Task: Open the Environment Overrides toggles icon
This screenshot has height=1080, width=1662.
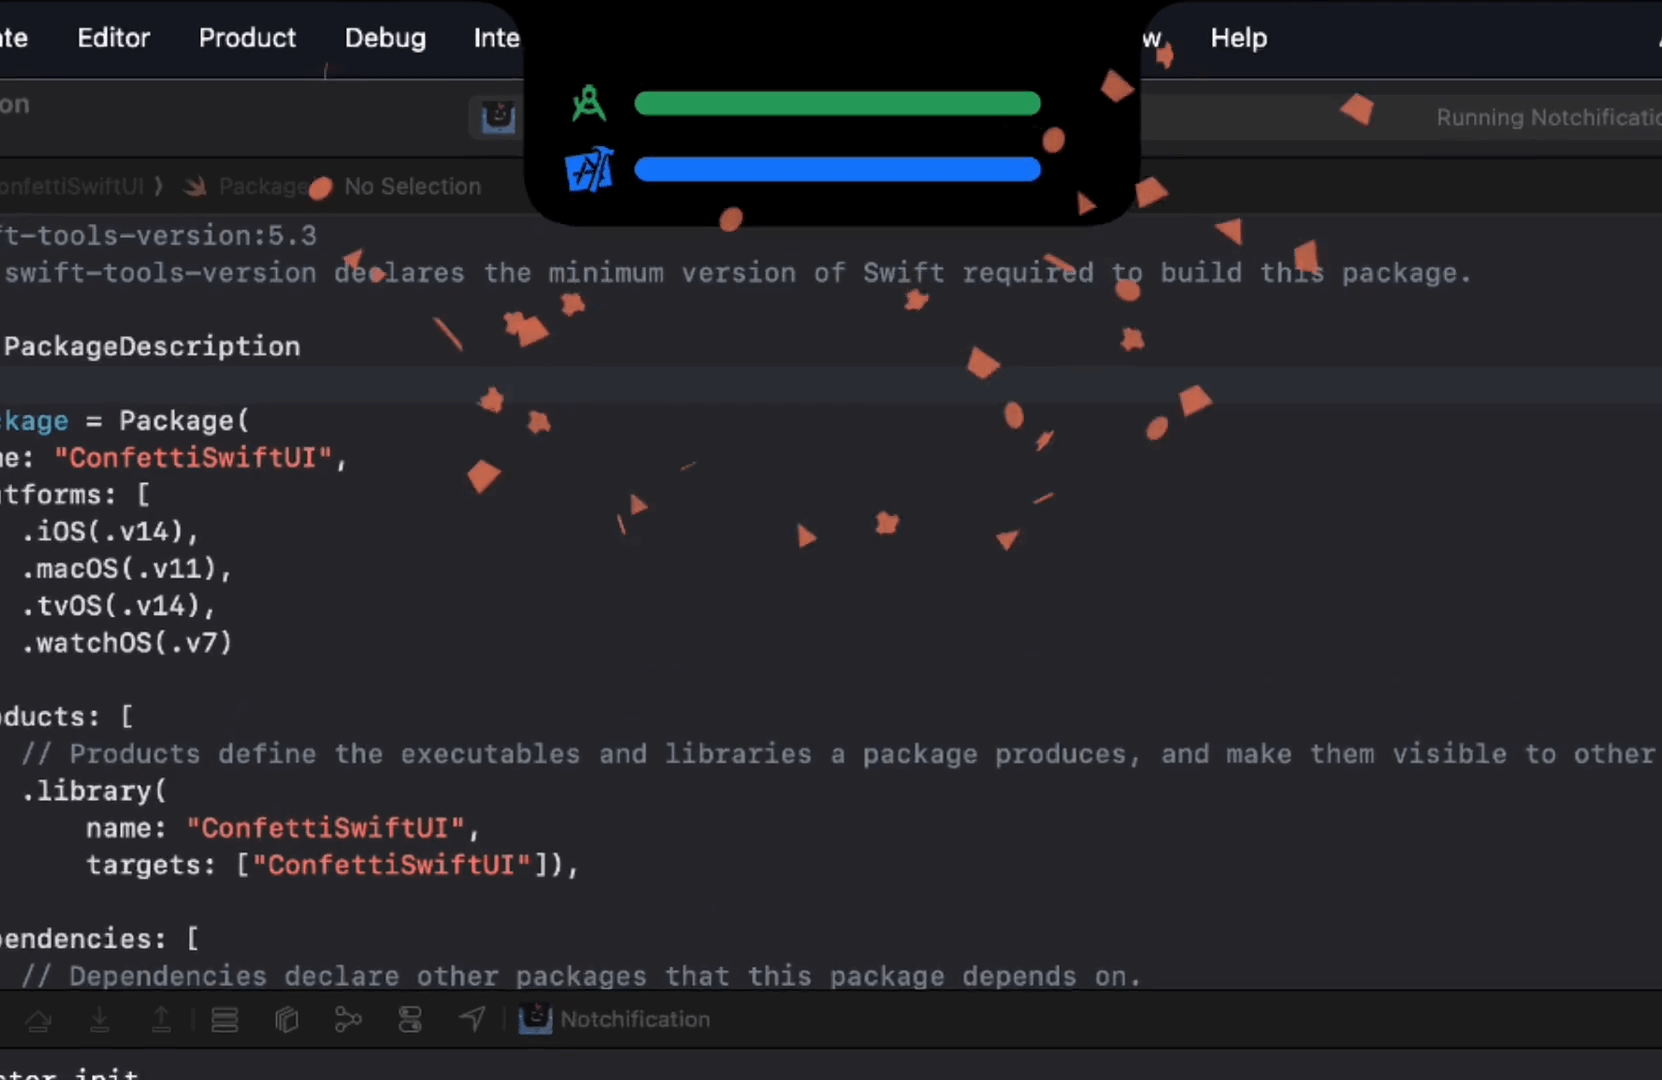Action: (410, 1019)
